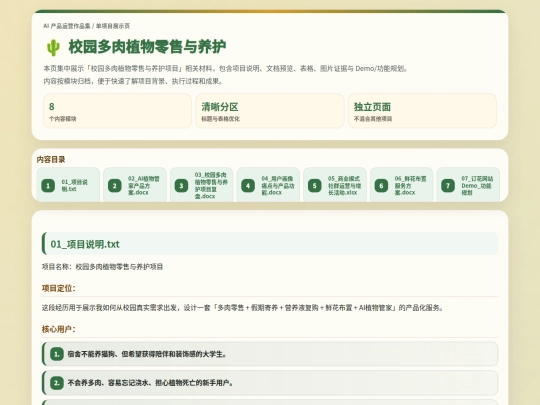This screenshot has width=540, height=405.
Task: Select the 04_用户画像痛点与产品功能.docx entry
Action: 268,185
